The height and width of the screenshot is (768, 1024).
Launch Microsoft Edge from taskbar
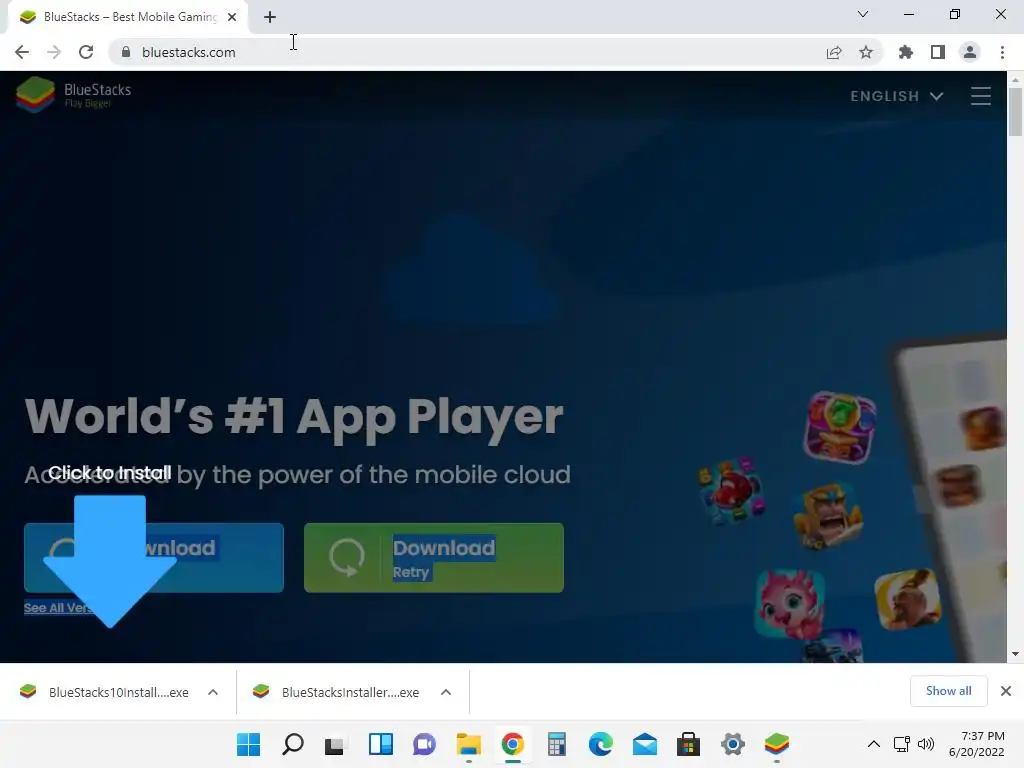[x=601, y=744]
